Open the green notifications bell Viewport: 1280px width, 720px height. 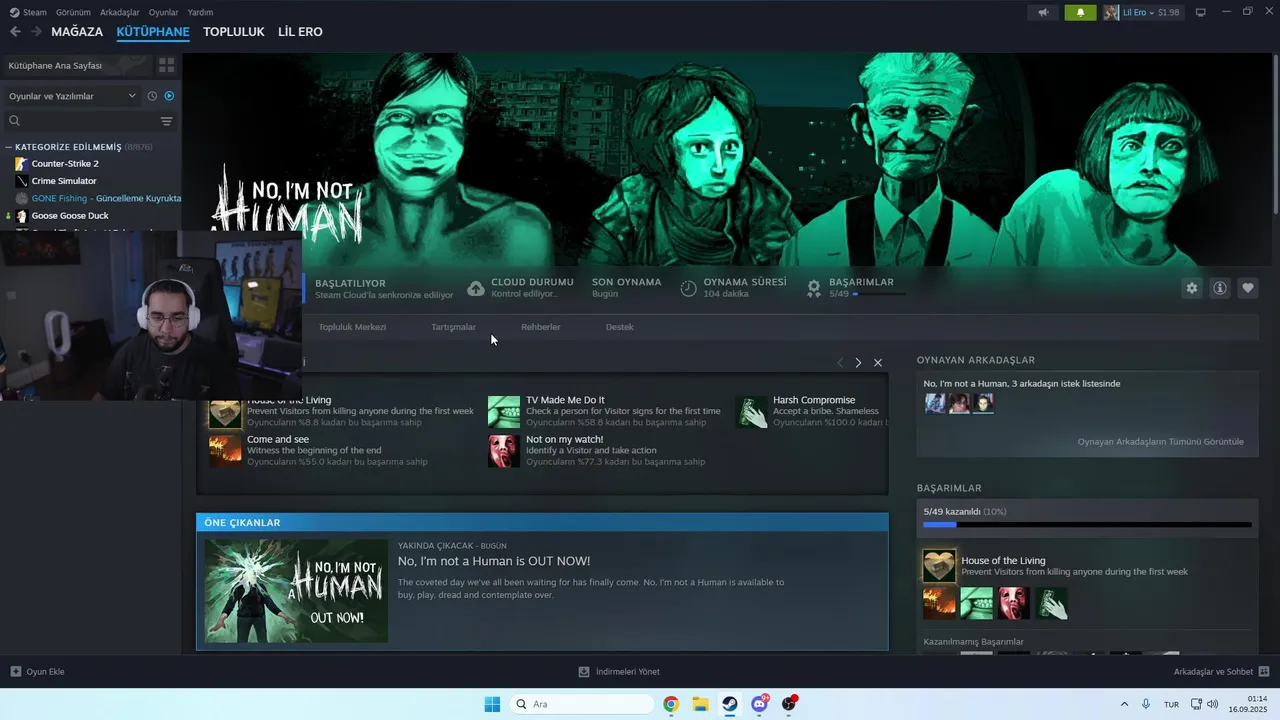coord(1080,12)
